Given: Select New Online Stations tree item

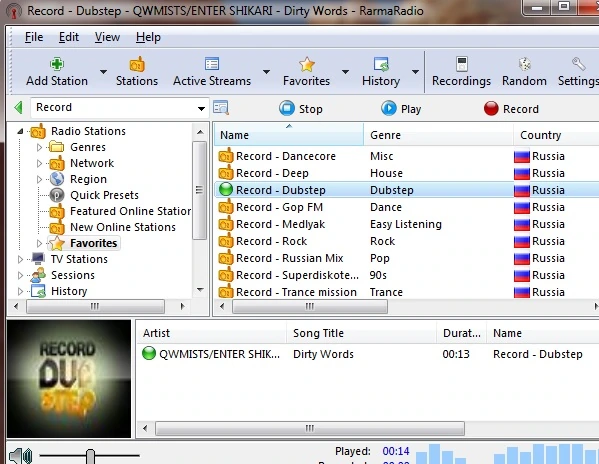Looking at the screenshot, I should pos(123,227).
